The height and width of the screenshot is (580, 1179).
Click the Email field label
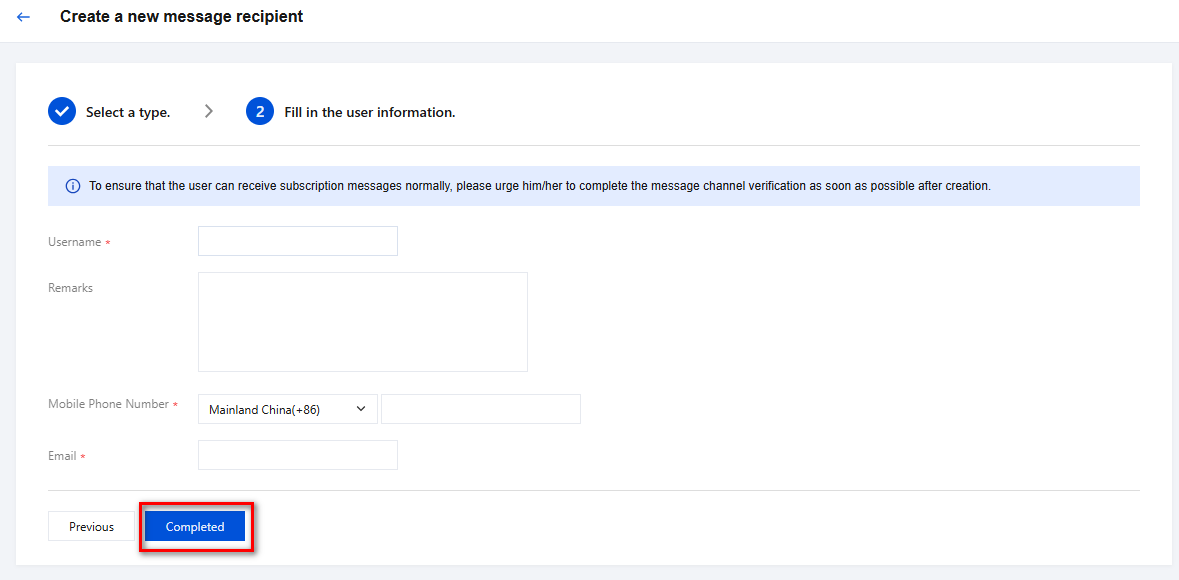point(62,456)
